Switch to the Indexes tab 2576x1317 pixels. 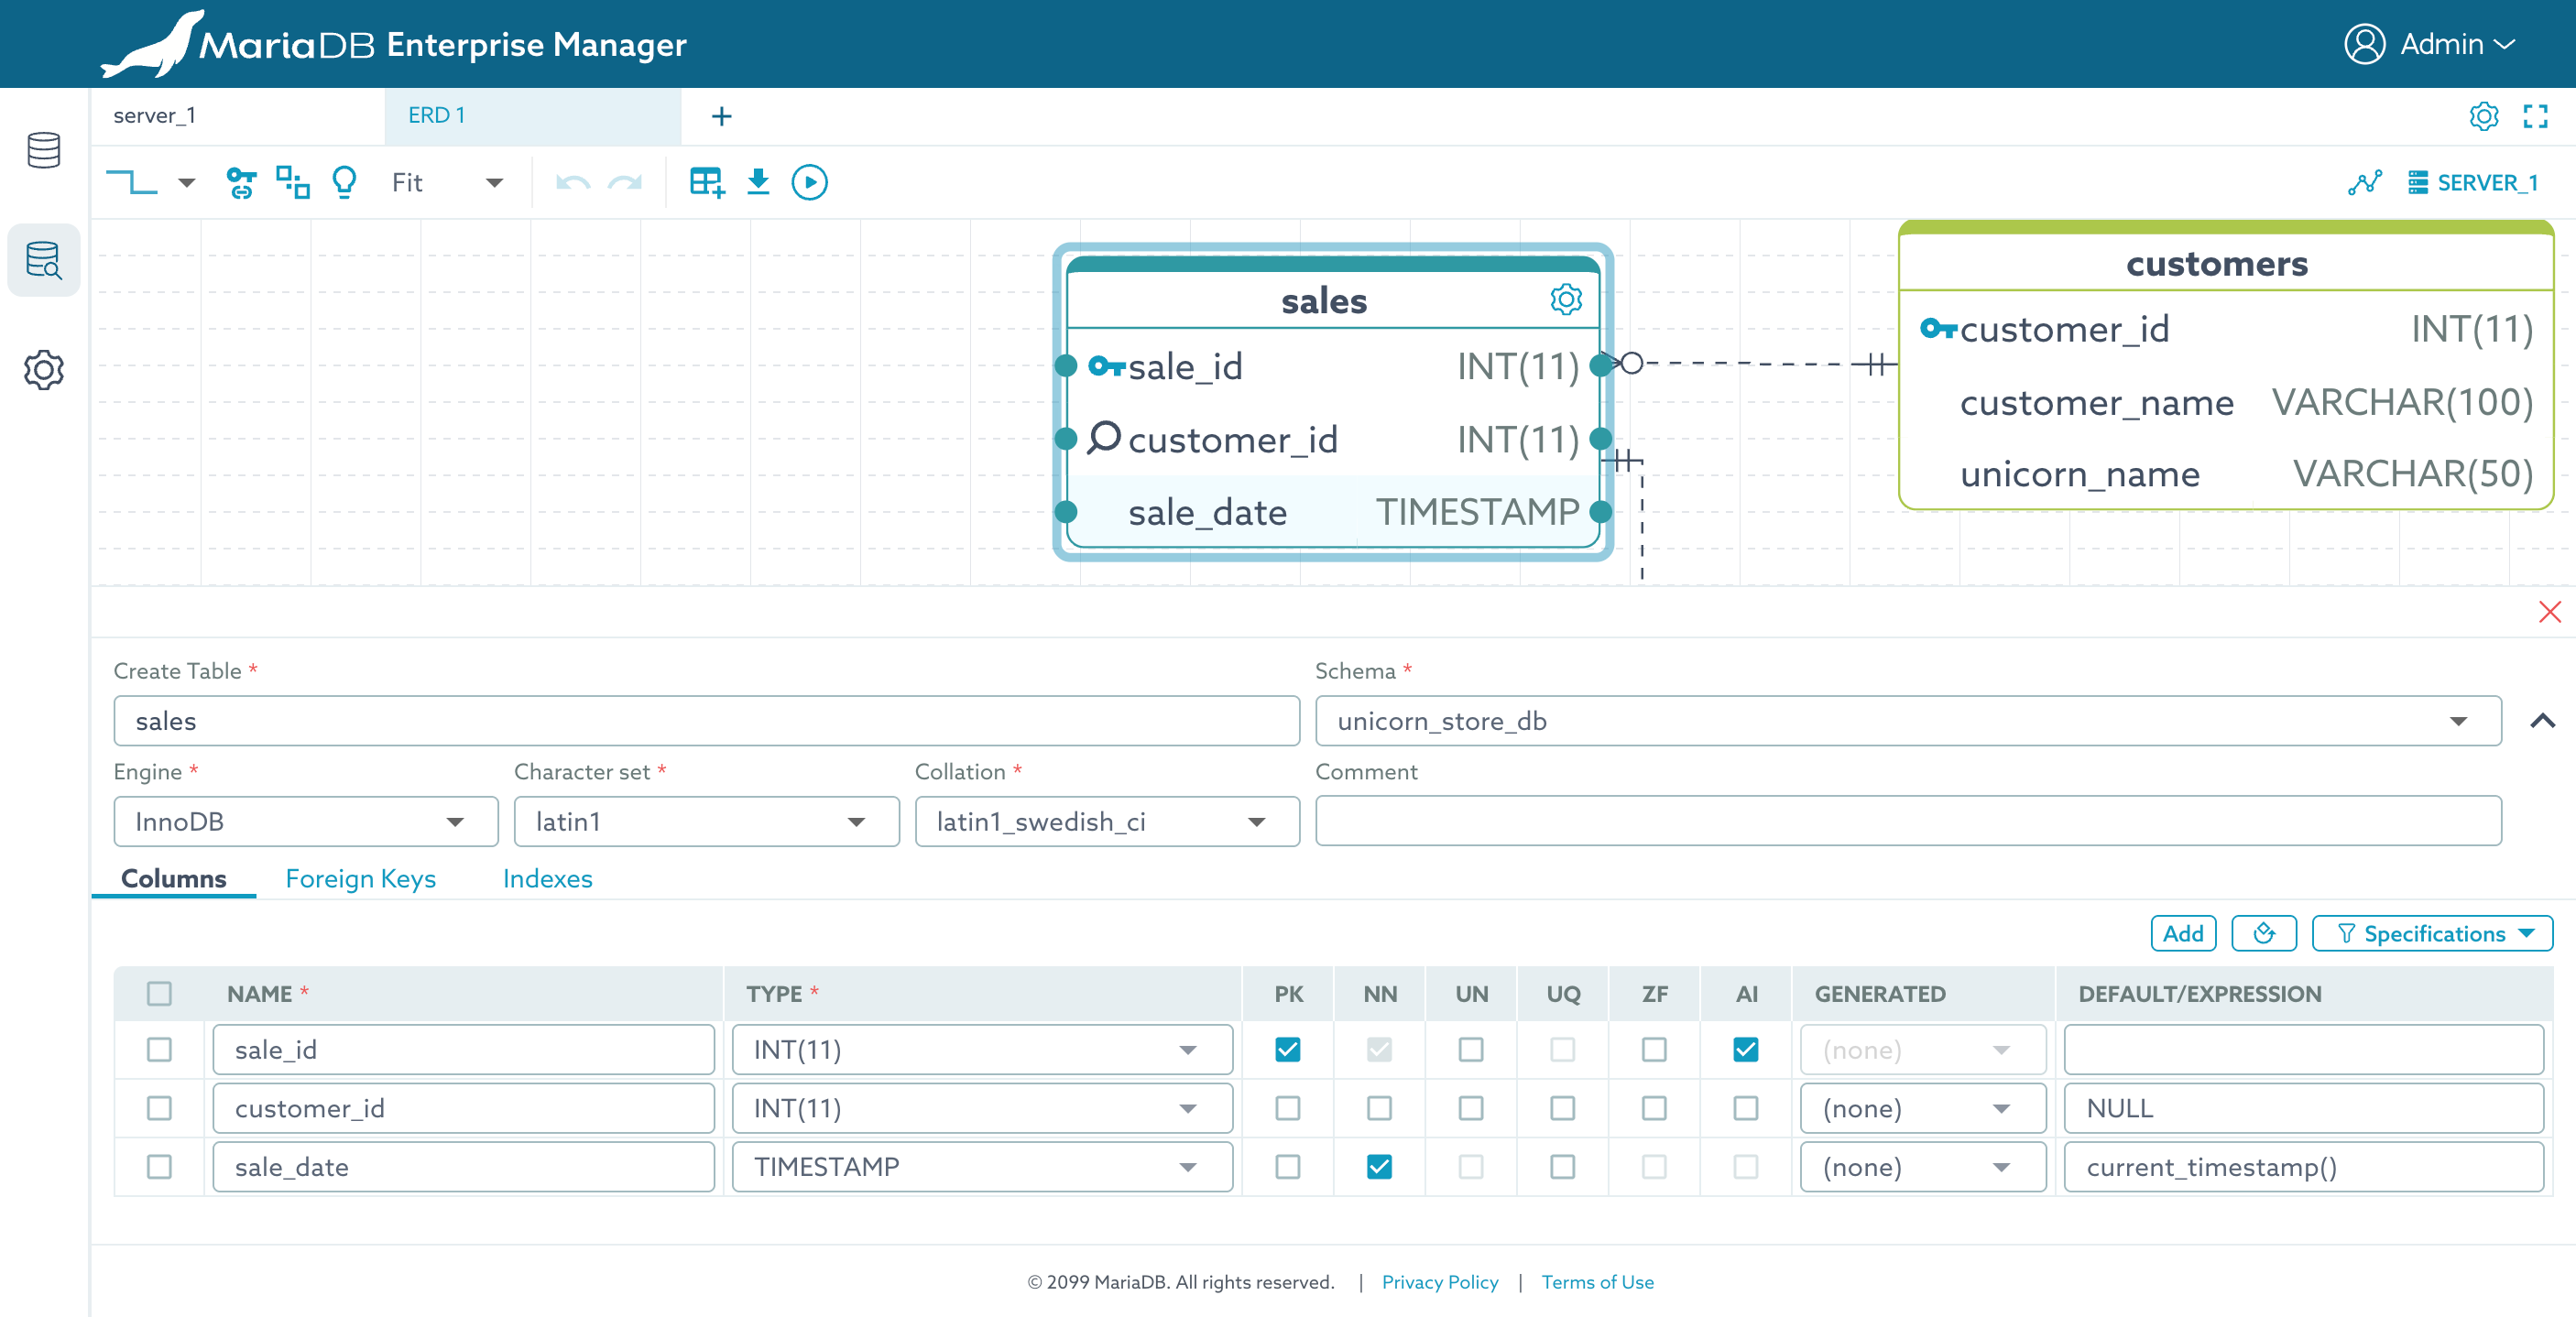tap(547, 878)
